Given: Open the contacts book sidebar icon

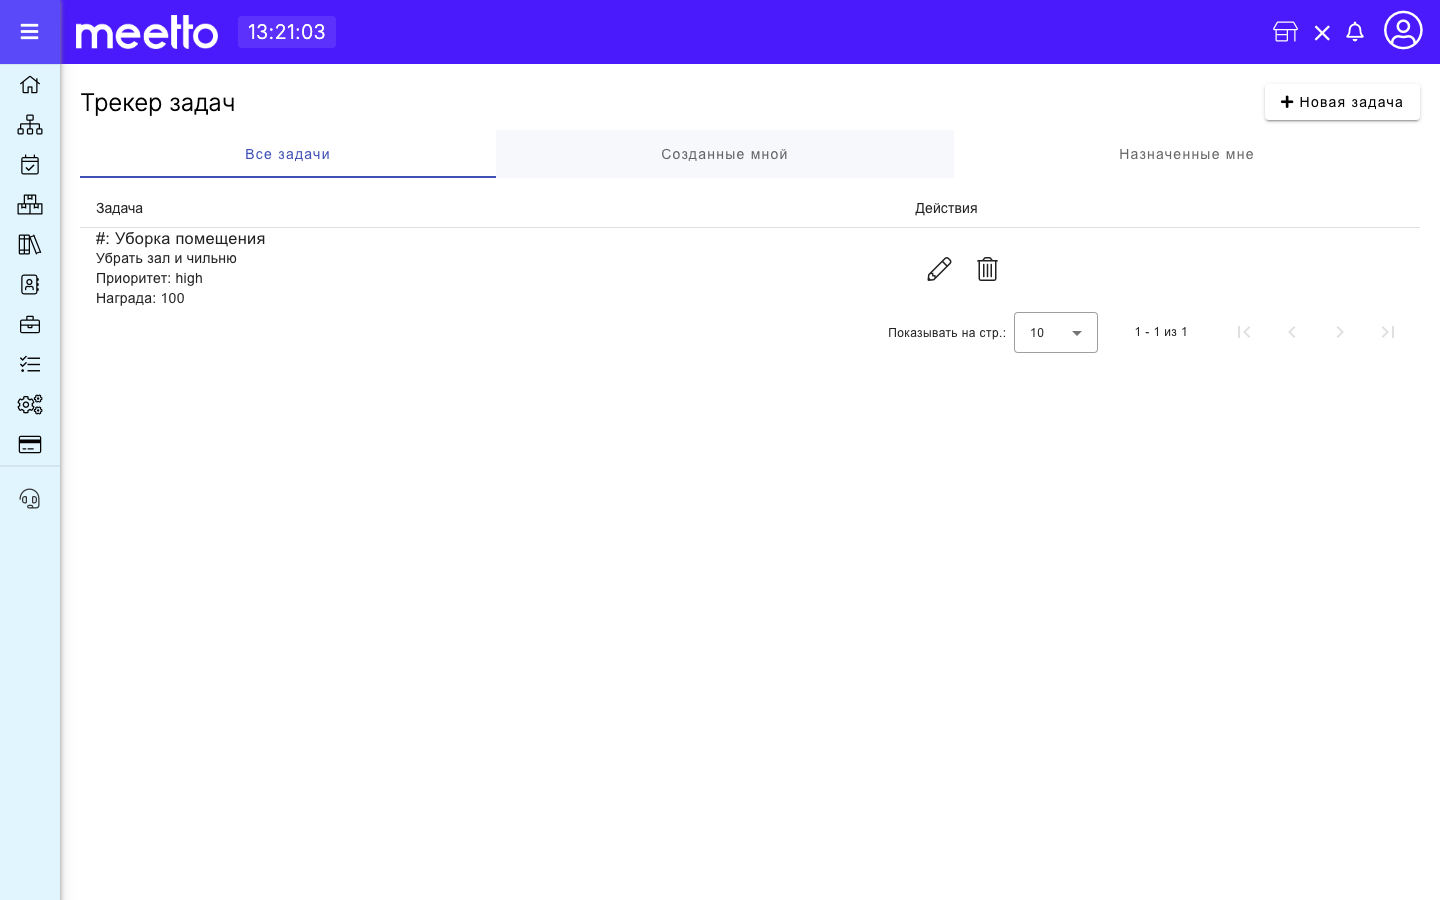Looking at the screenshot, I should [30, 285].
